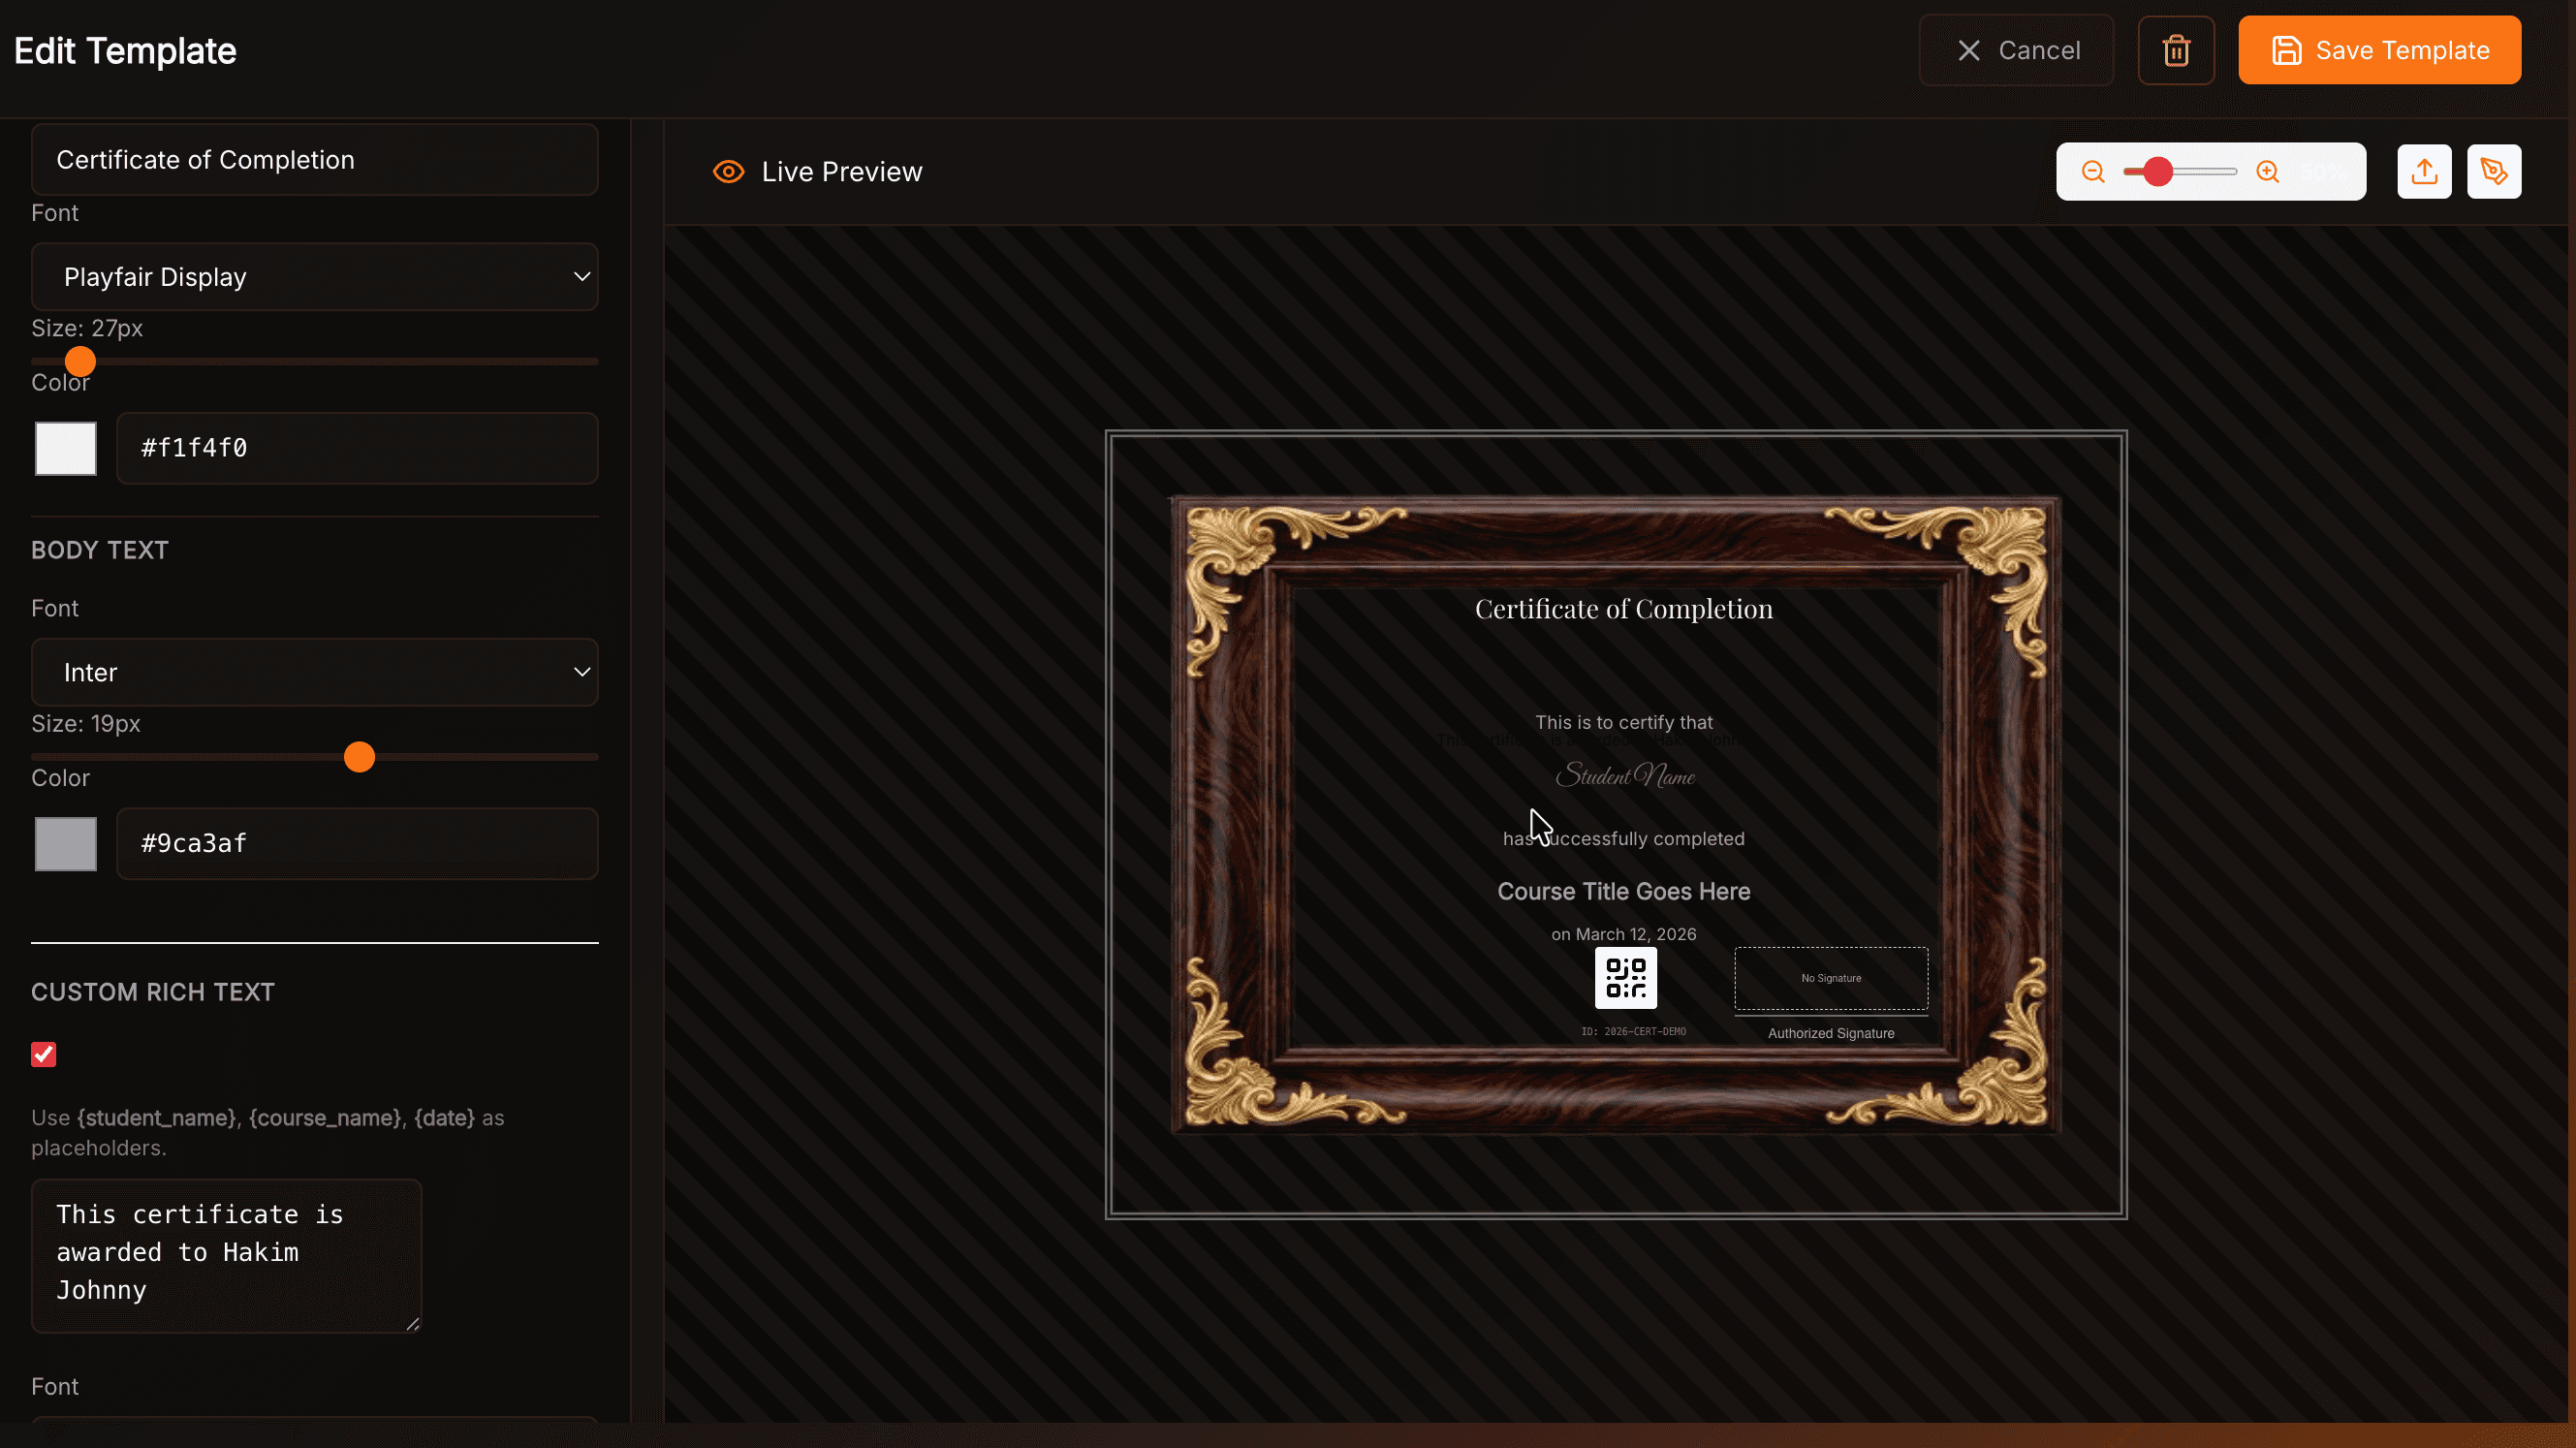Click the No Signature placeholder box
Screen dimensions: 2576x1448
click(1830, 978)
